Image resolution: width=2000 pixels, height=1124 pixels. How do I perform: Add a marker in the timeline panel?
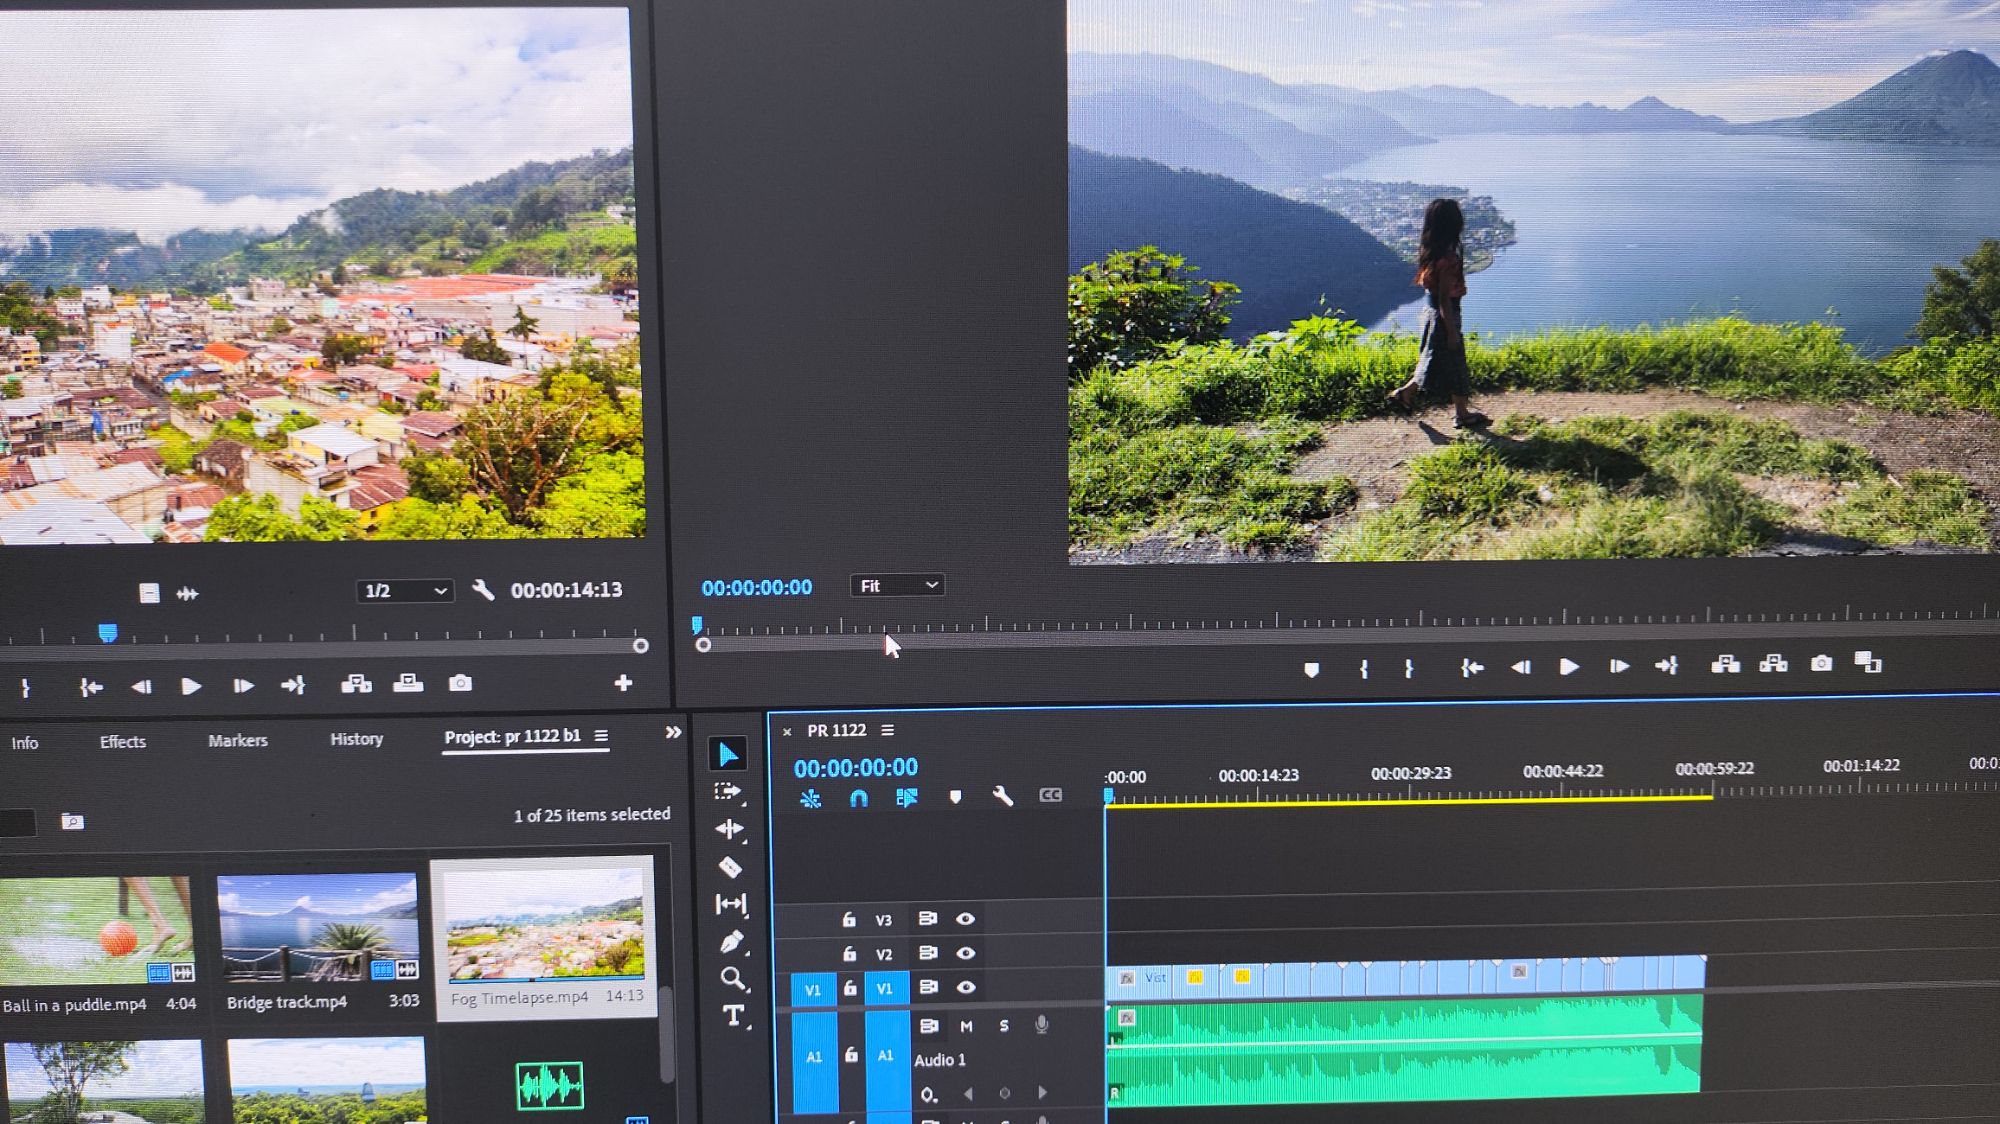[955, 797]
